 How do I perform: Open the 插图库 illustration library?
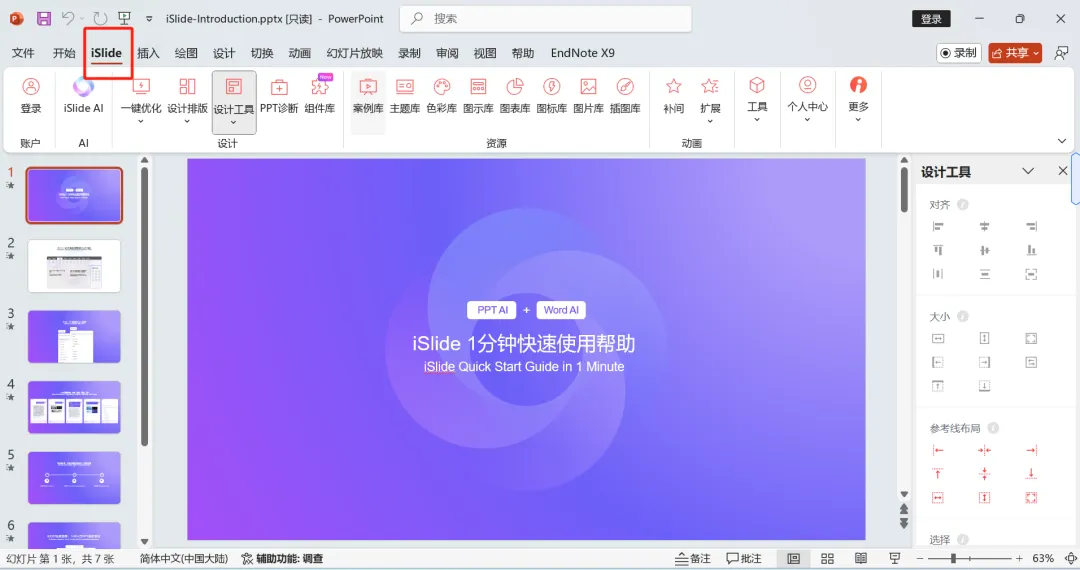click(x=625, y=95)
